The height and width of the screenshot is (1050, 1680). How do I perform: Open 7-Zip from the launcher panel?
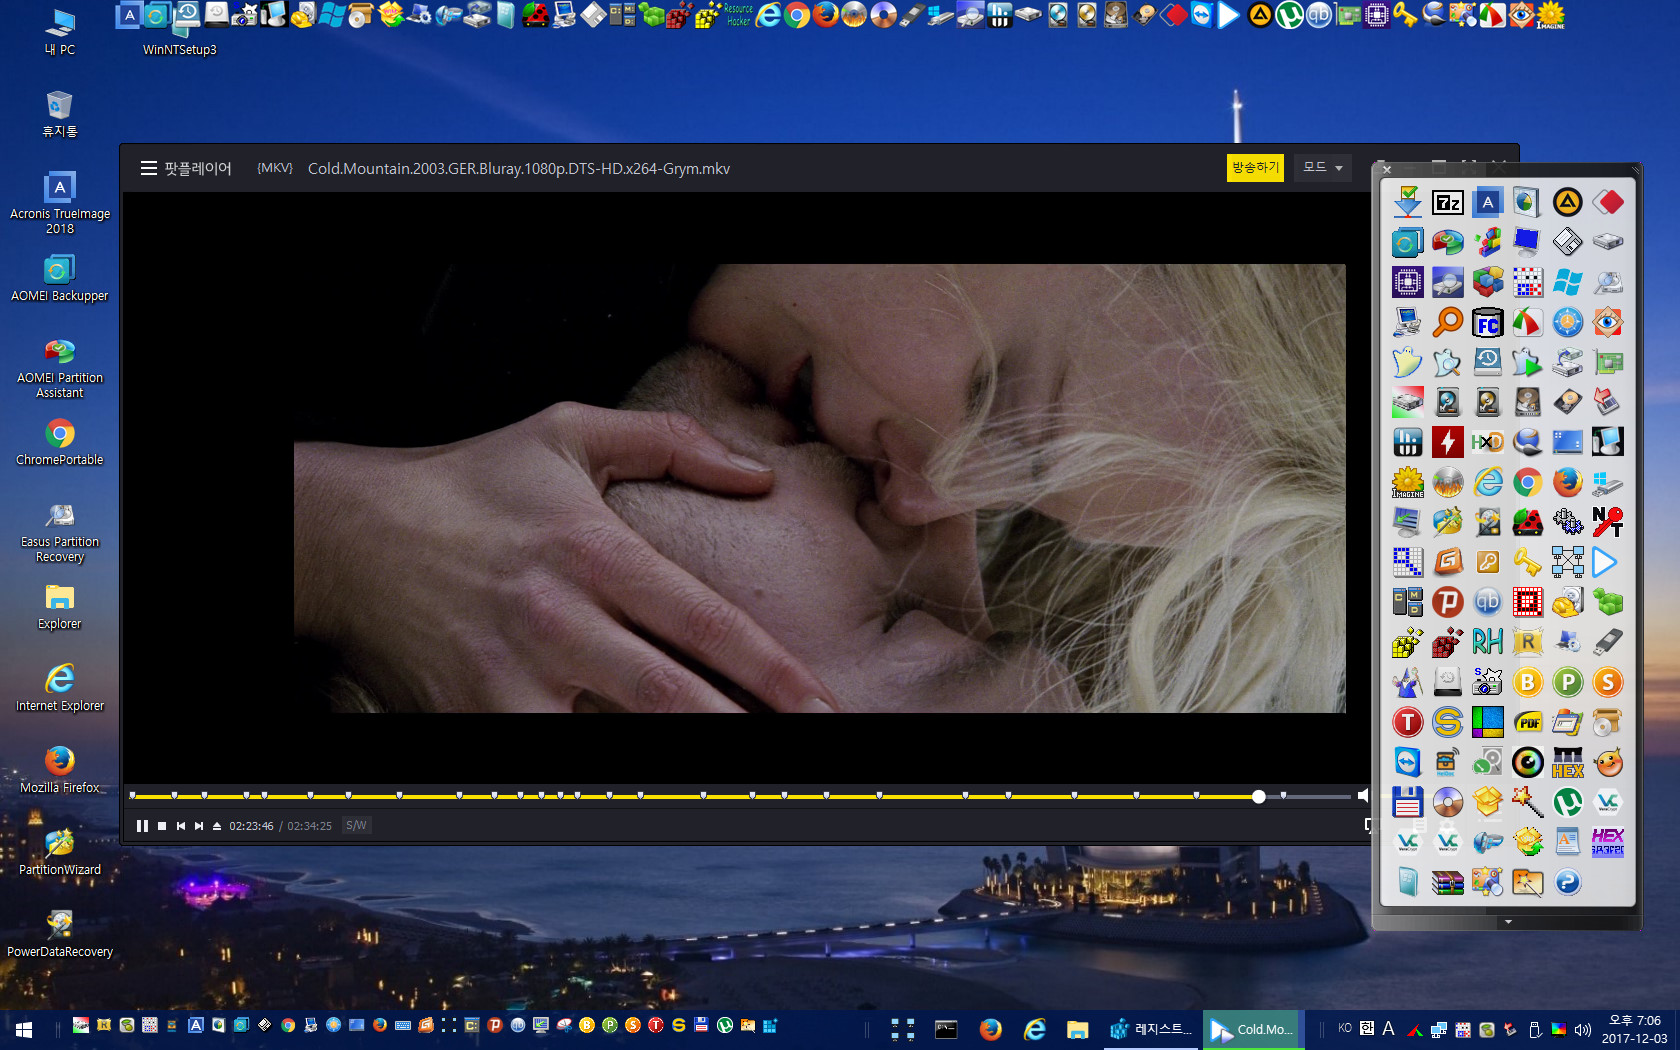point(1447,203)
